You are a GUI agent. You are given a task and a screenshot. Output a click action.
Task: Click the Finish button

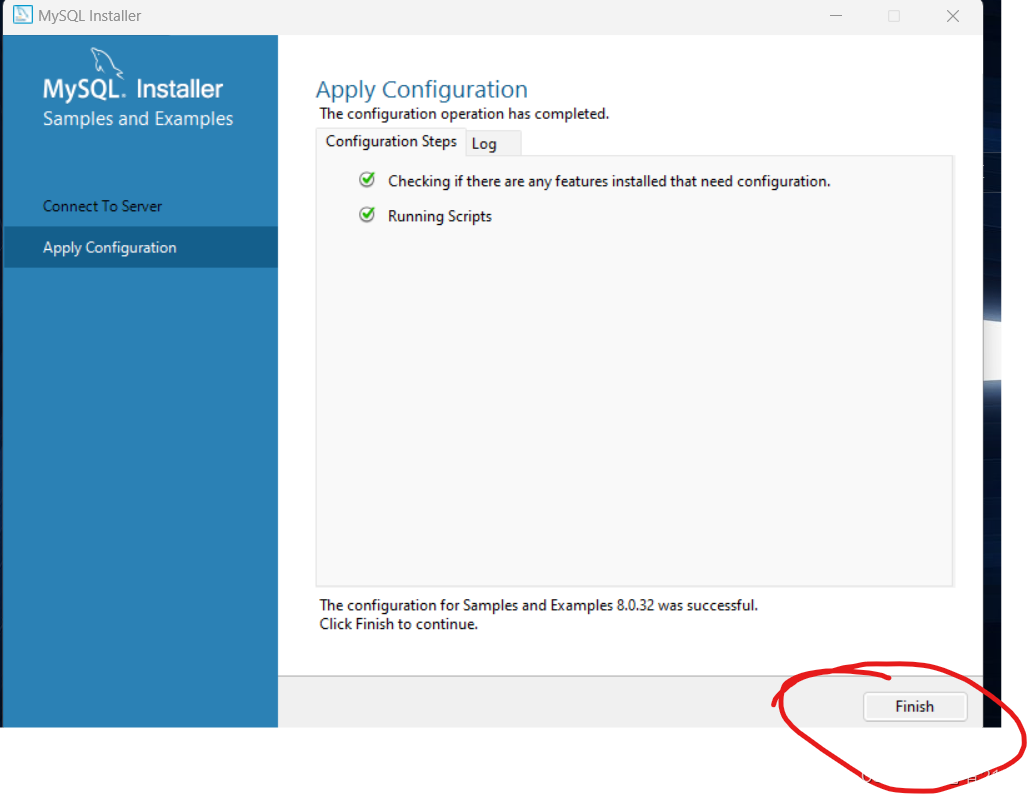(915, 707)
